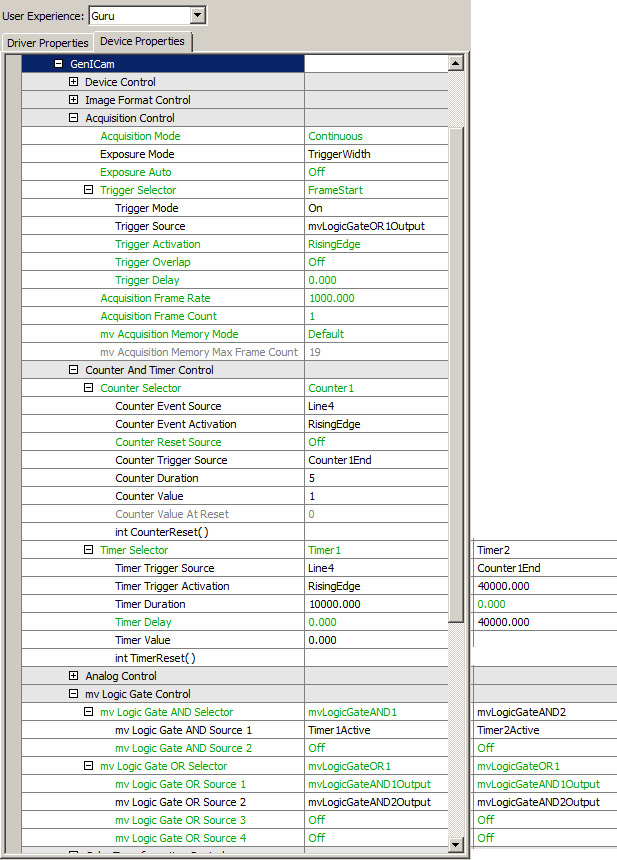The height and width of the screenshot is (860, 617).
Task: Click the scrollbar up arrow
Action: click(456, 64)
